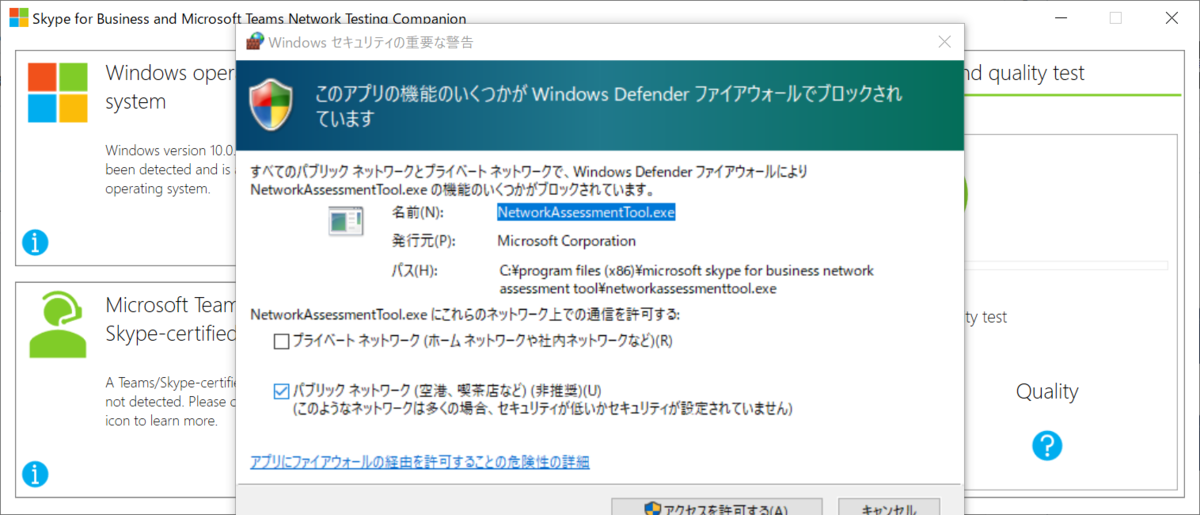Uncheck the public network checkbox
The width and height of the screenshot is (1200, 515).
pos(281,390)
